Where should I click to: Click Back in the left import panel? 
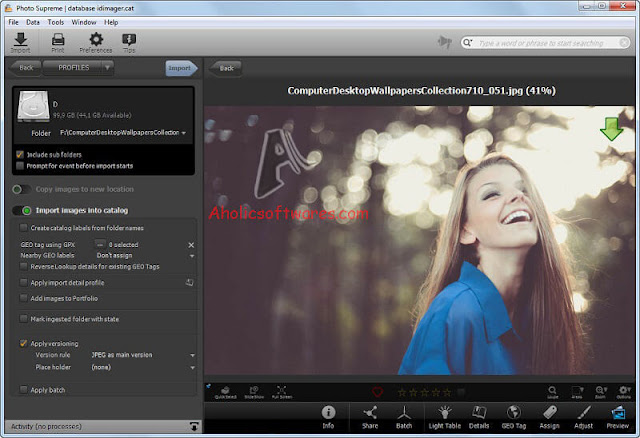point(25,68)
